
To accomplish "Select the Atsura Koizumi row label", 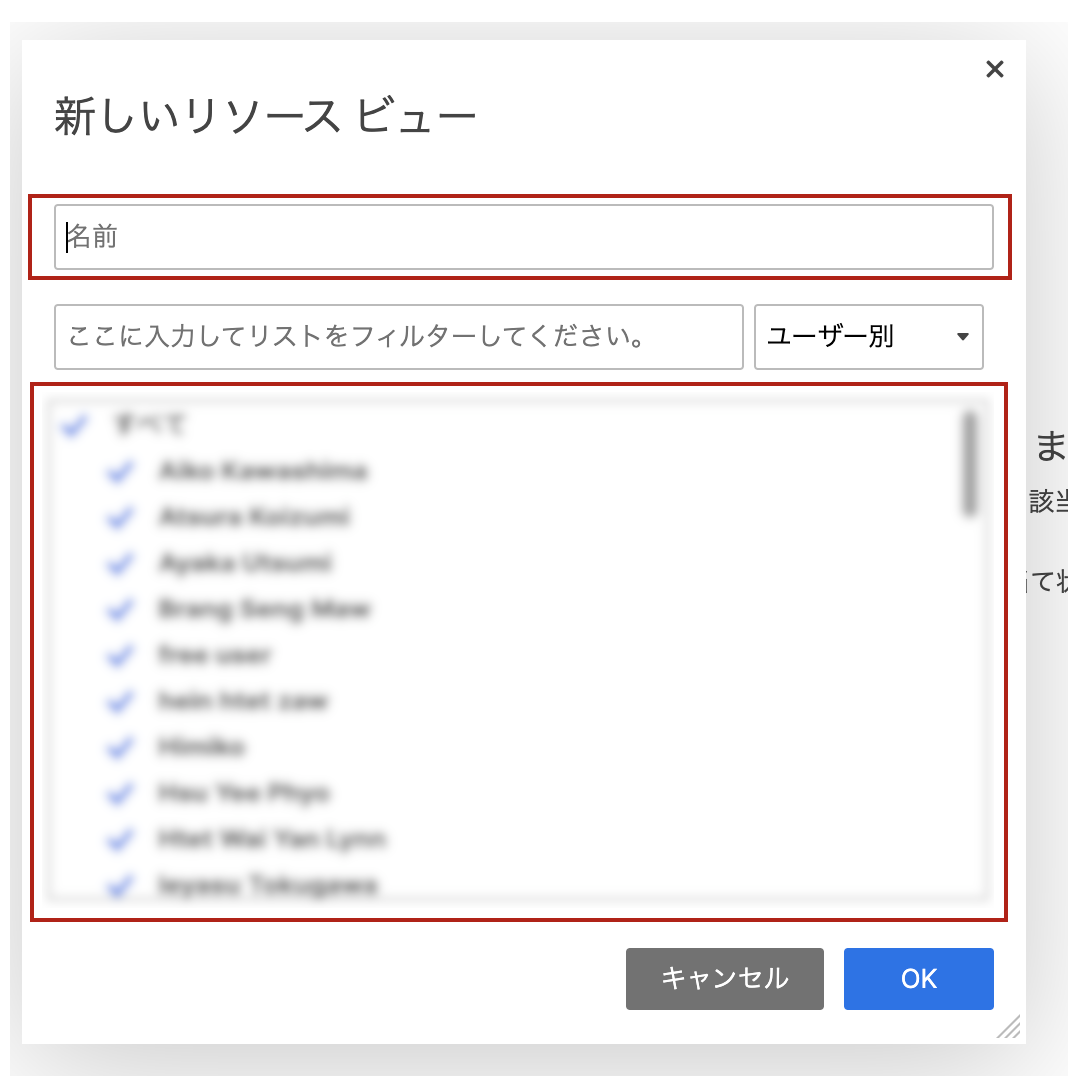I will 254,517.
